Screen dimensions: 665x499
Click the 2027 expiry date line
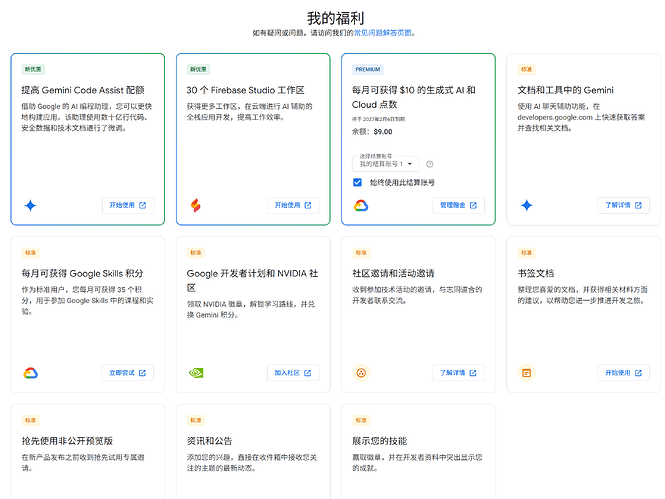coord(378,119)
